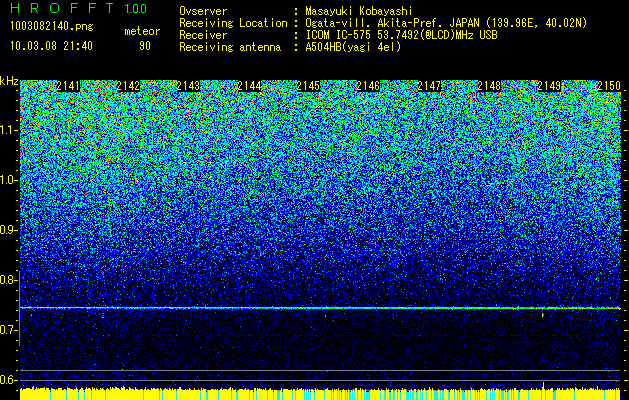The height and width of the screenshot is (400, 629).
Task: Click time marker 2142
Action: pyautogui.click(x=129, y=86)
